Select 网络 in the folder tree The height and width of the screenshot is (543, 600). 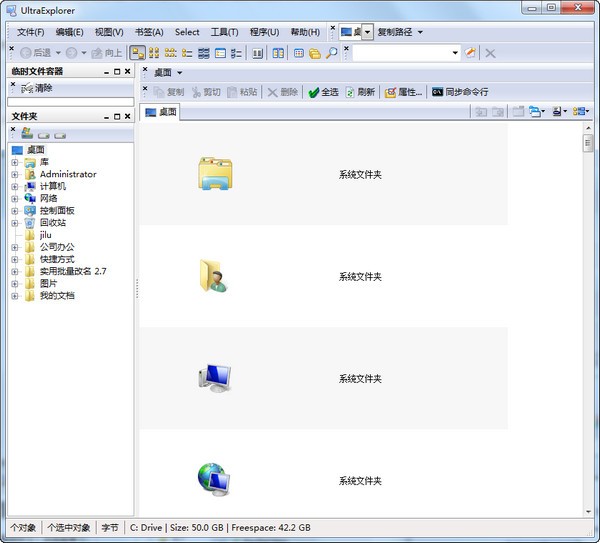[x=49, y=198]
